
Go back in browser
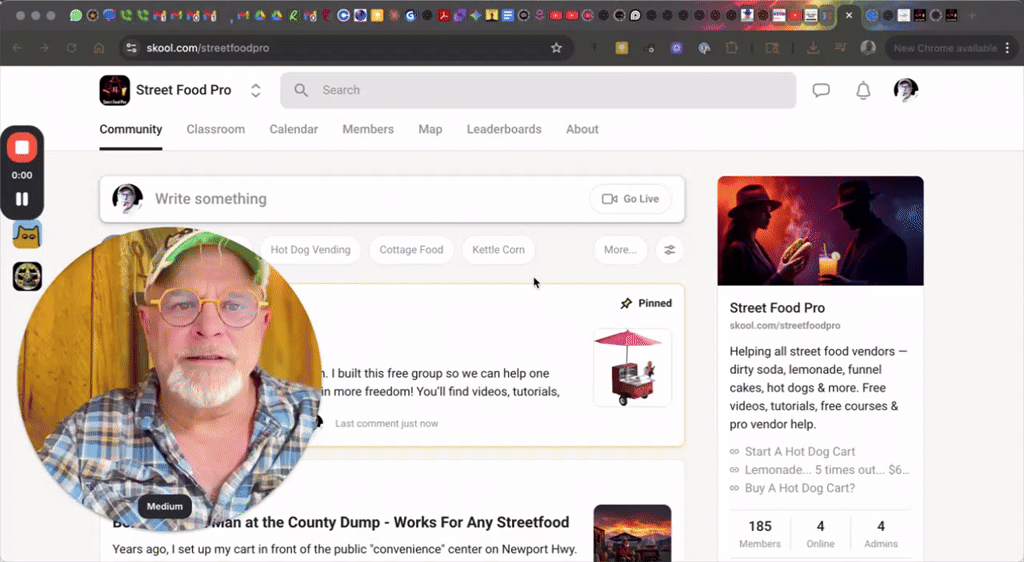tap(17, 48)
